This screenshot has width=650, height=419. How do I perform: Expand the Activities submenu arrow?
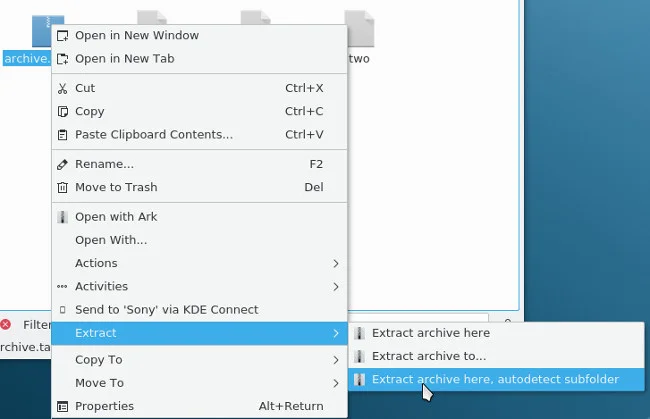click(335, 287)
